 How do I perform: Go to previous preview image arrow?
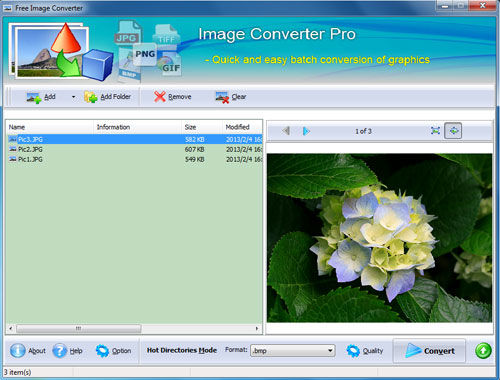286,131
